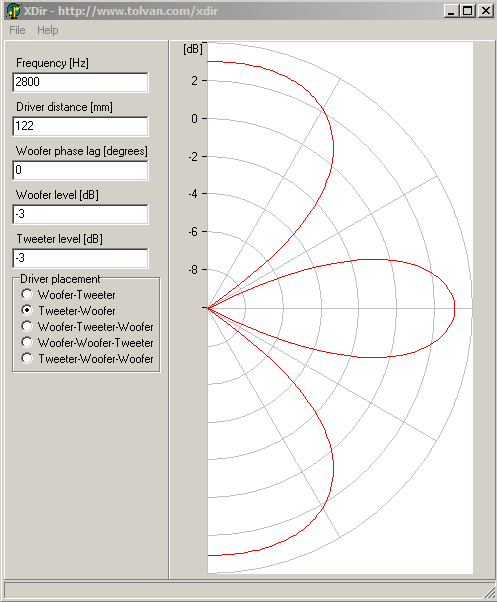Screen dimensions: 497x602
Task: Minimize the XDir window
Action: click(x=451, y=11)
